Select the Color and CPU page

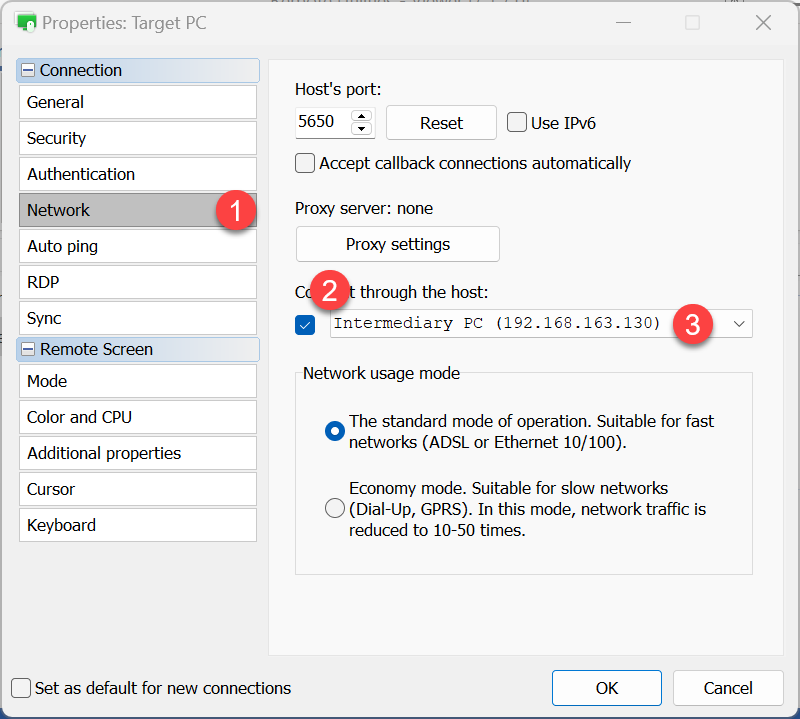point(137,417)
